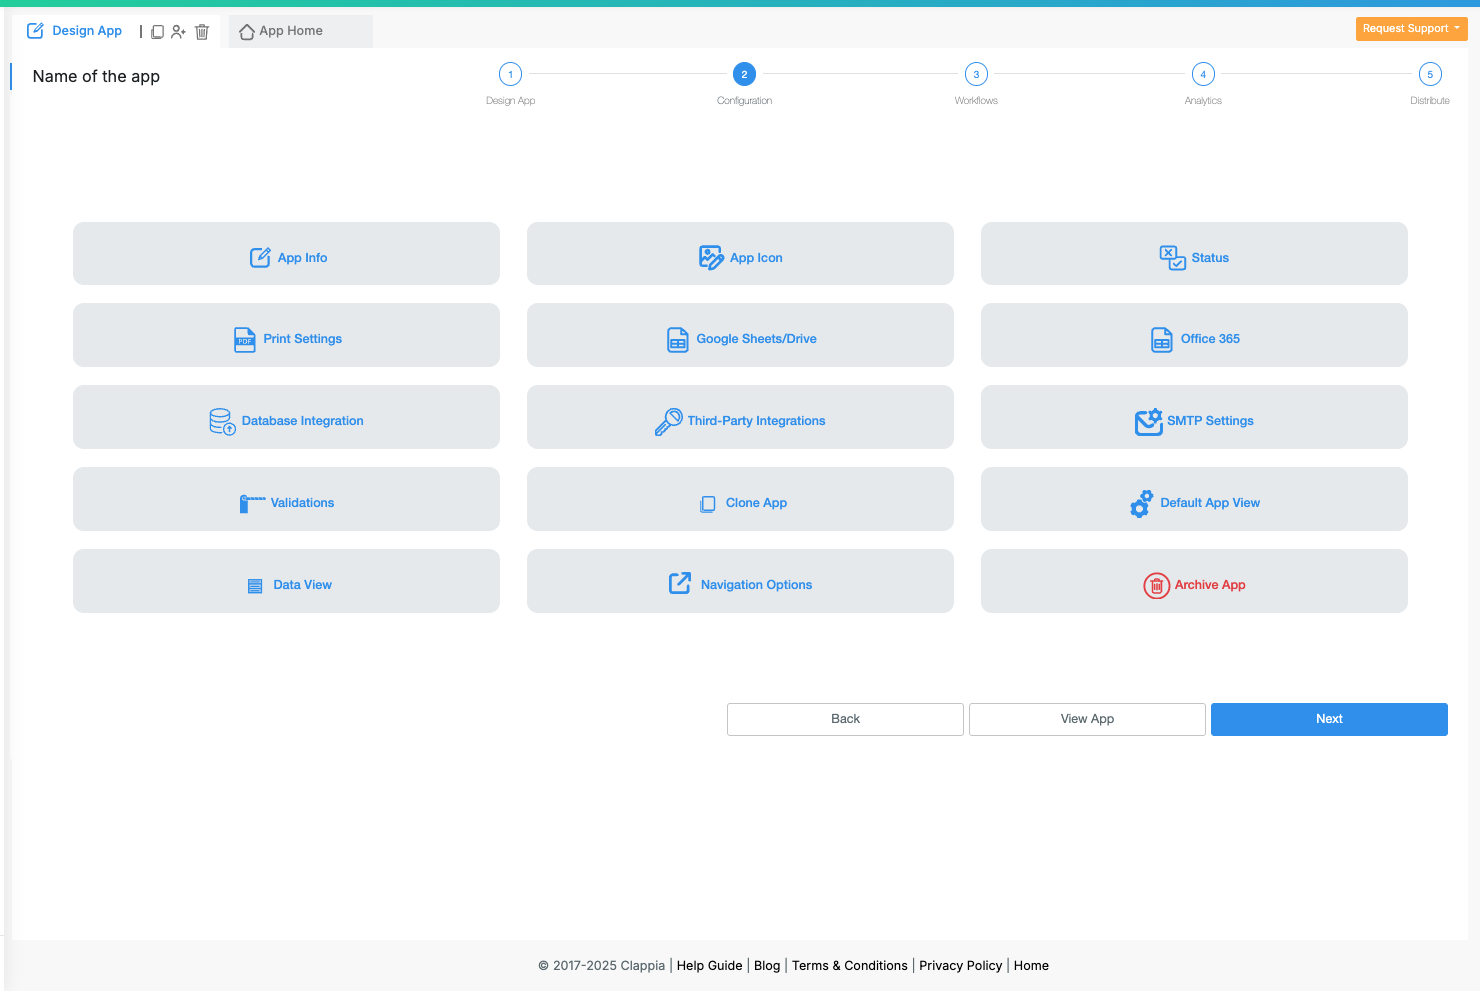This screenshot has height=991, width=1480.
Task: Click the Database Integration cylinder icon
Action: pos(222,422)
